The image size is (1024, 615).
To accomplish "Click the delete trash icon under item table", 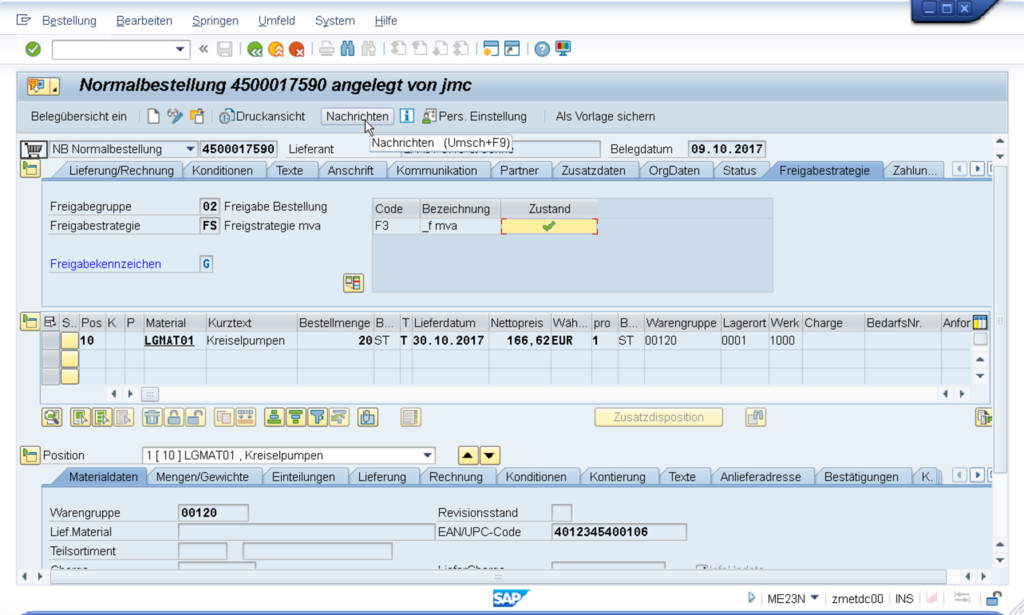I will click(152, 417).
